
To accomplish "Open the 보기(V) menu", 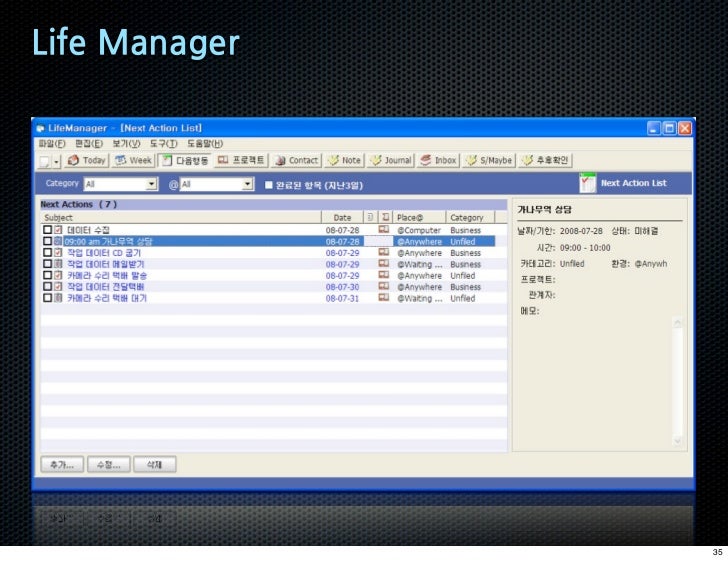I will 126,144.
